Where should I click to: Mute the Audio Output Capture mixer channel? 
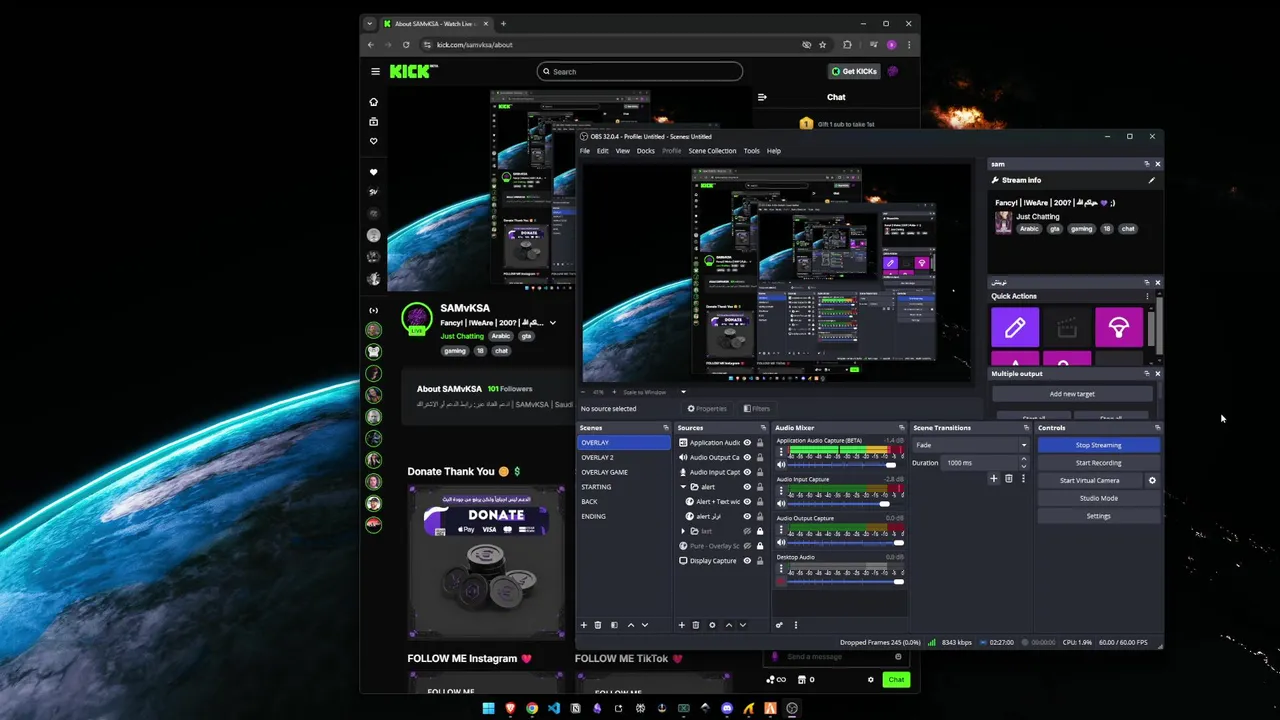click(782, 543)
